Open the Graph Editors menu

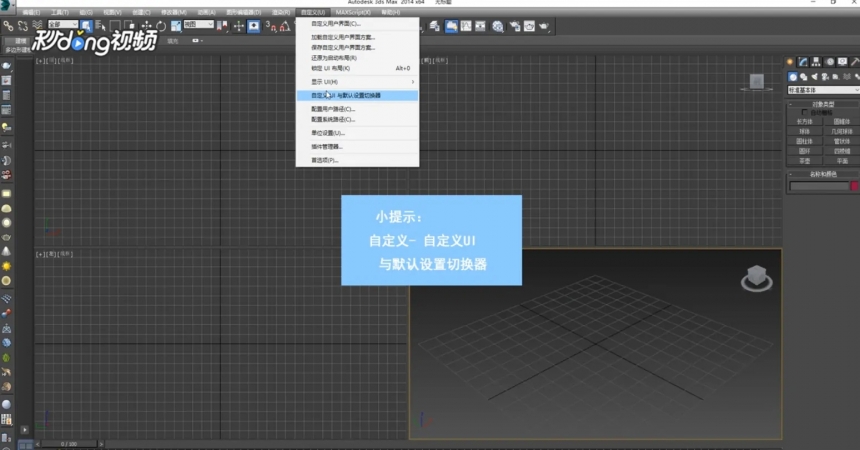coord(244,12)
